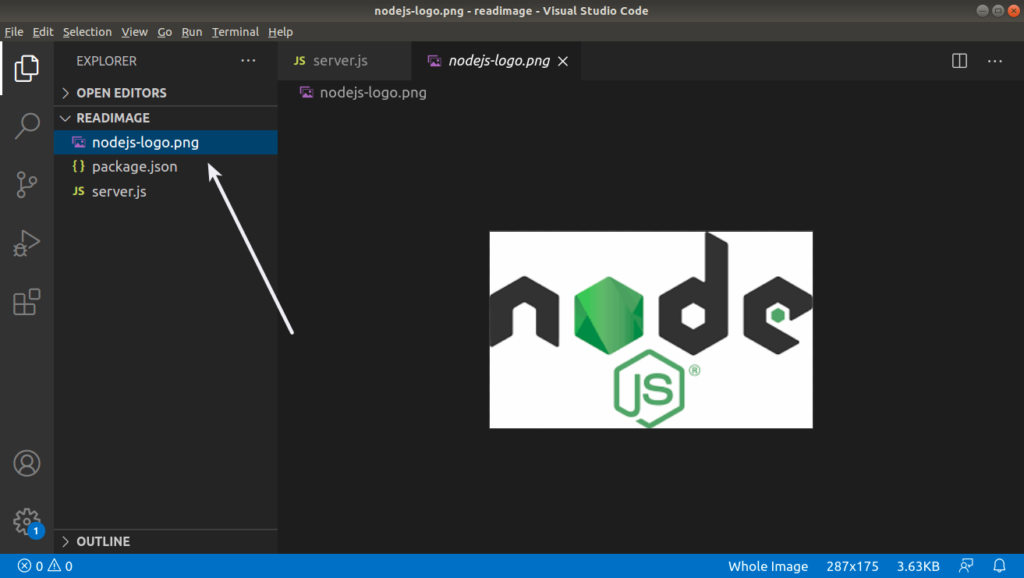Click the Explorer icon in the Activity Bar
The height and width of the screenshot is (578, 1024).
point(27,68)
